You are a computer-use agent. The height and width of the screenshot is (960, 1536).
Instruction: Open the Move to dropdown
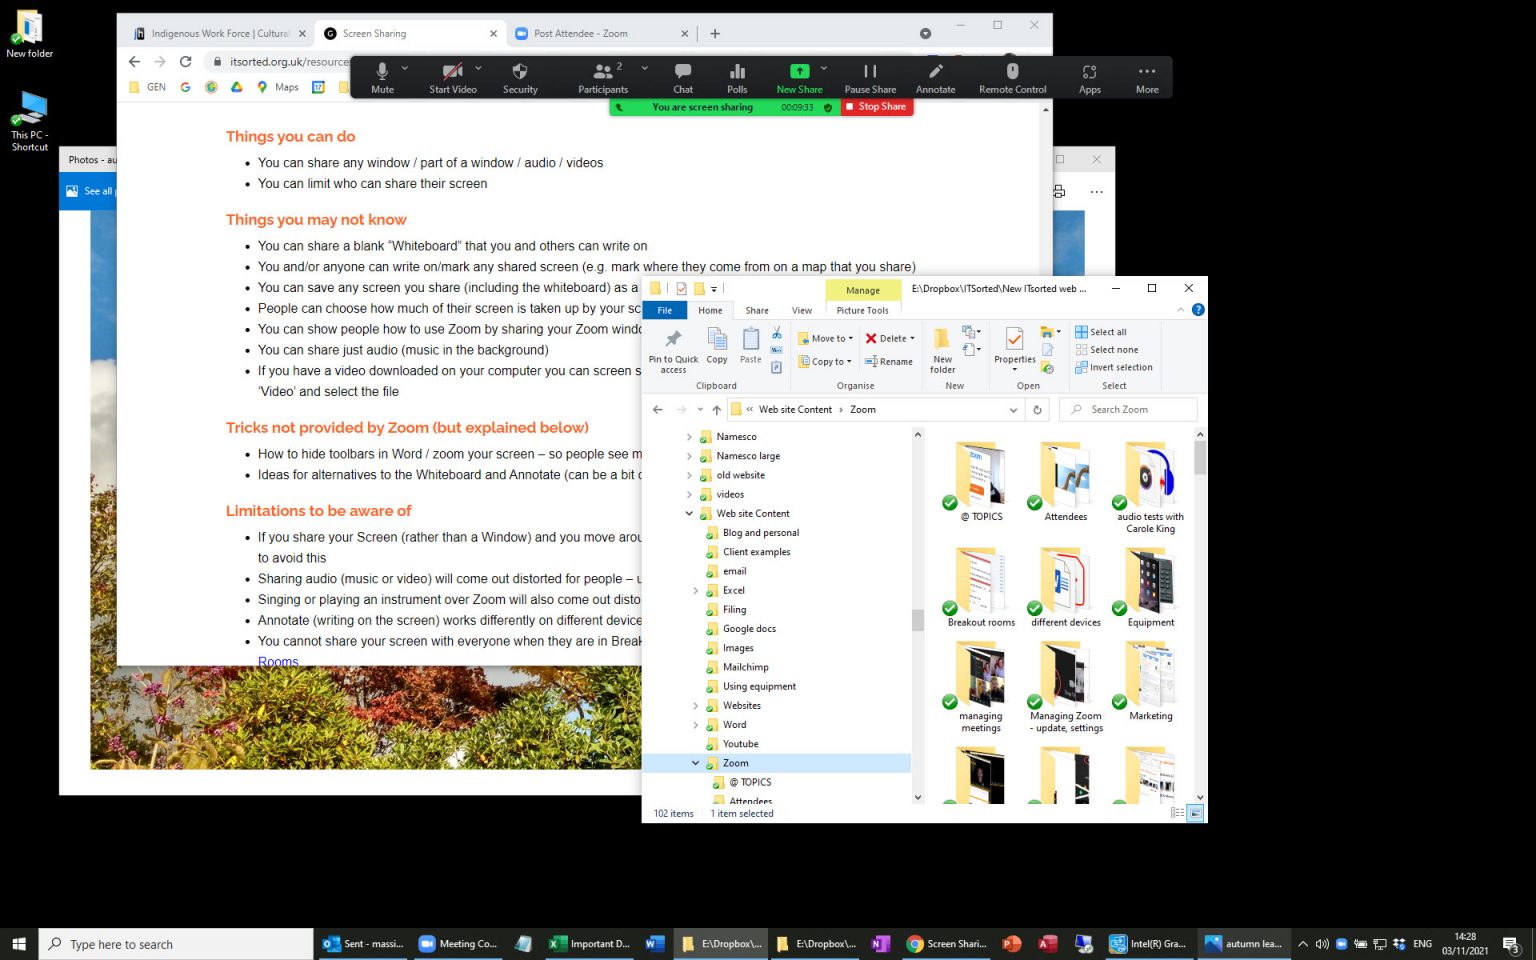(826, 338)
